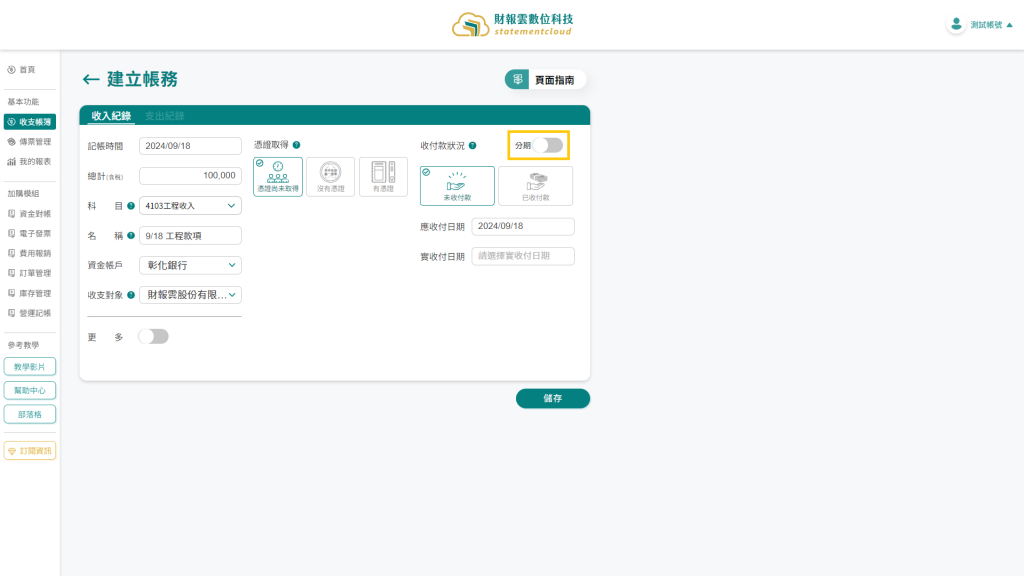This screenshot has height=576, width=1024.
Task: Click the 訂閱資訊 button
Action: click(x=29, y=451)
